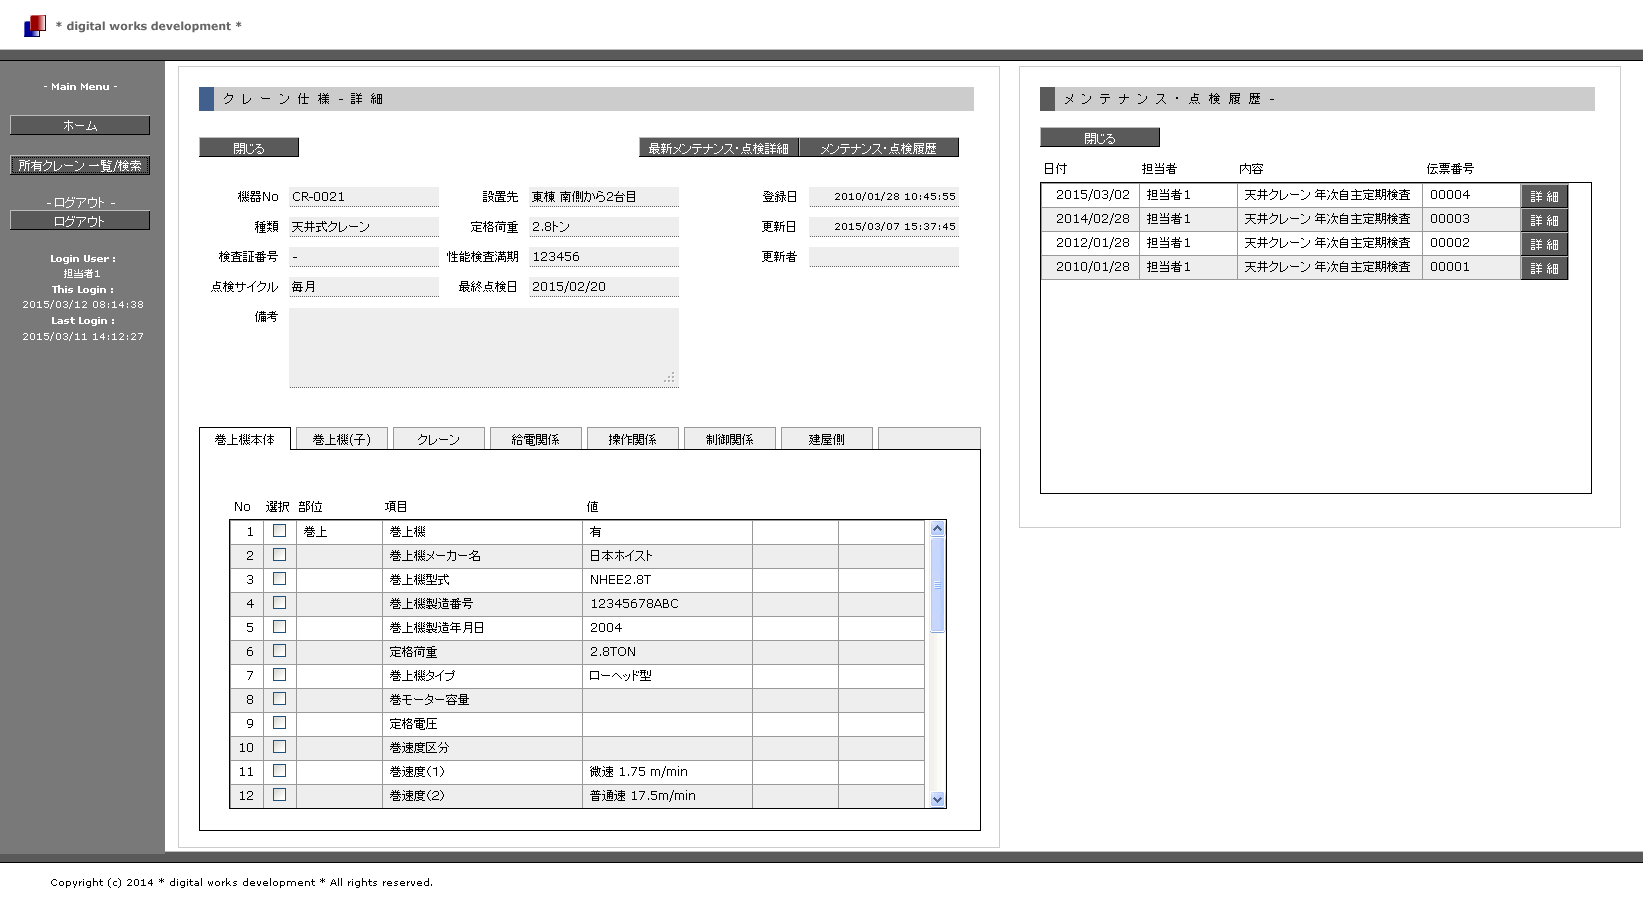Select checkbox for row 3 巻上機型式
Screen dimensions: 1643x913
pyautogui.click(x=279, y=579)
